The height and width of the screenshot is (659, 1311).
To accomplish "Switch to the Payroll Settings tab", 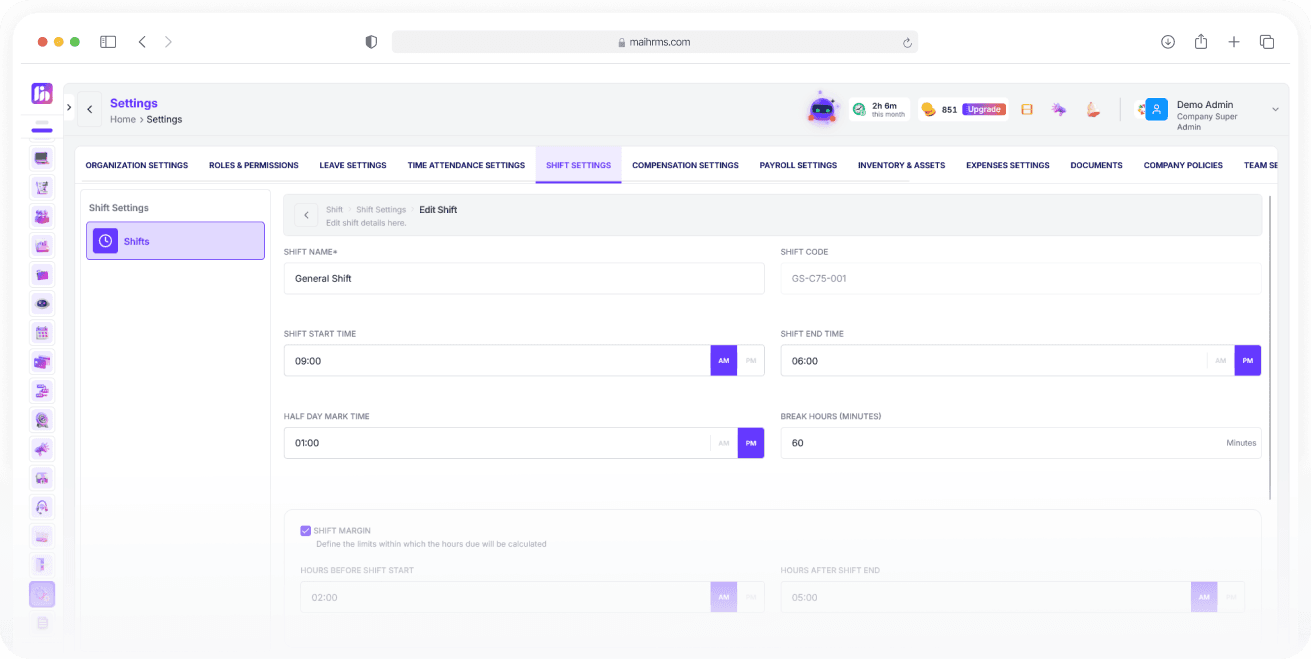I will [798, 165].
